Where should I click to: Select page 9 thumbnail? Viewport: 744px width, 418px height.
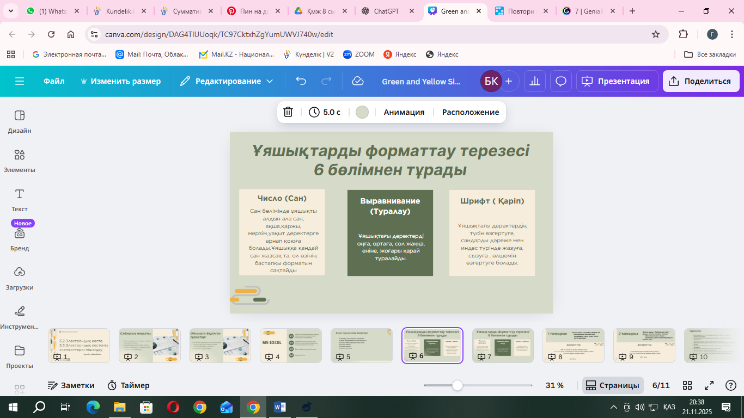point(644,345)
